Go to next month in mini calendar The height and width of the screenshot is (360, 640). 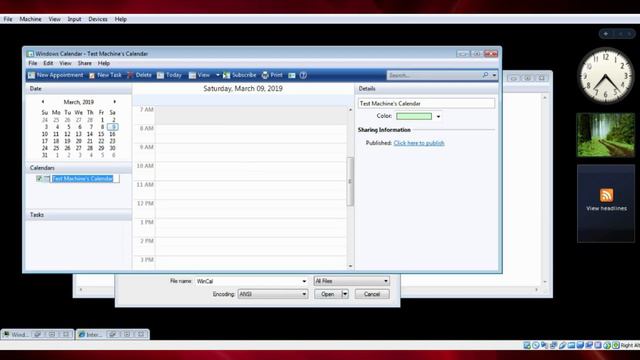[x=115, y=102]
